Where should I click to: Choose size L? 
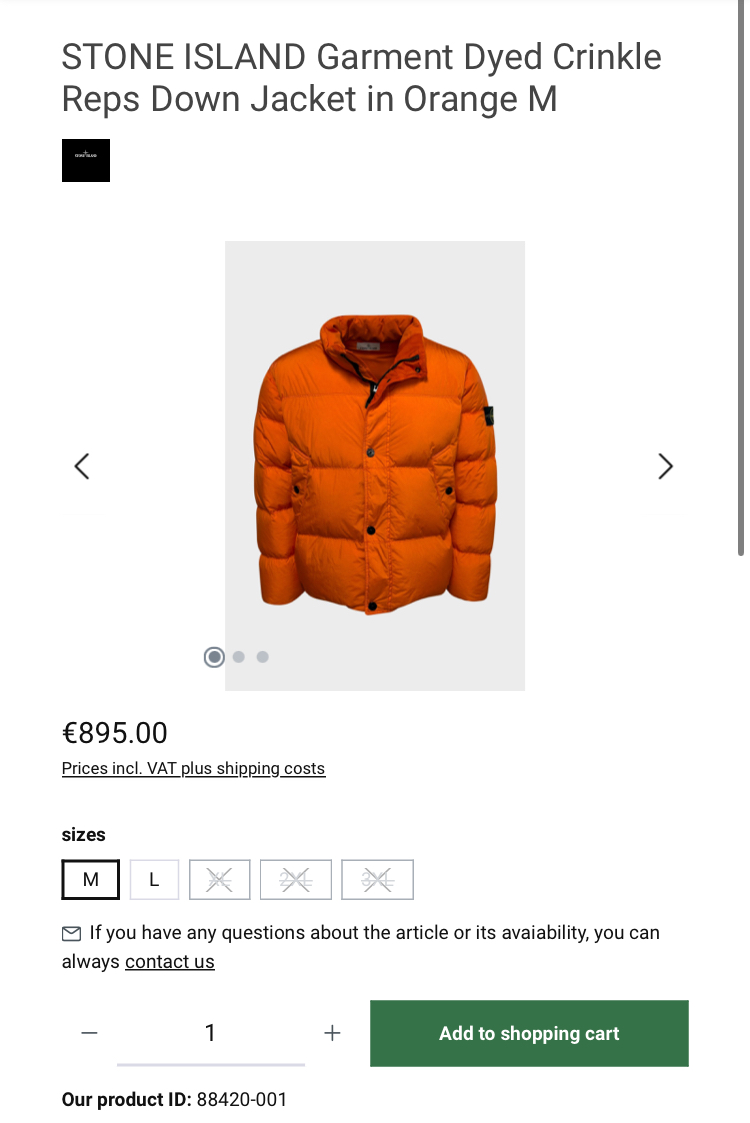click(154, 879)
